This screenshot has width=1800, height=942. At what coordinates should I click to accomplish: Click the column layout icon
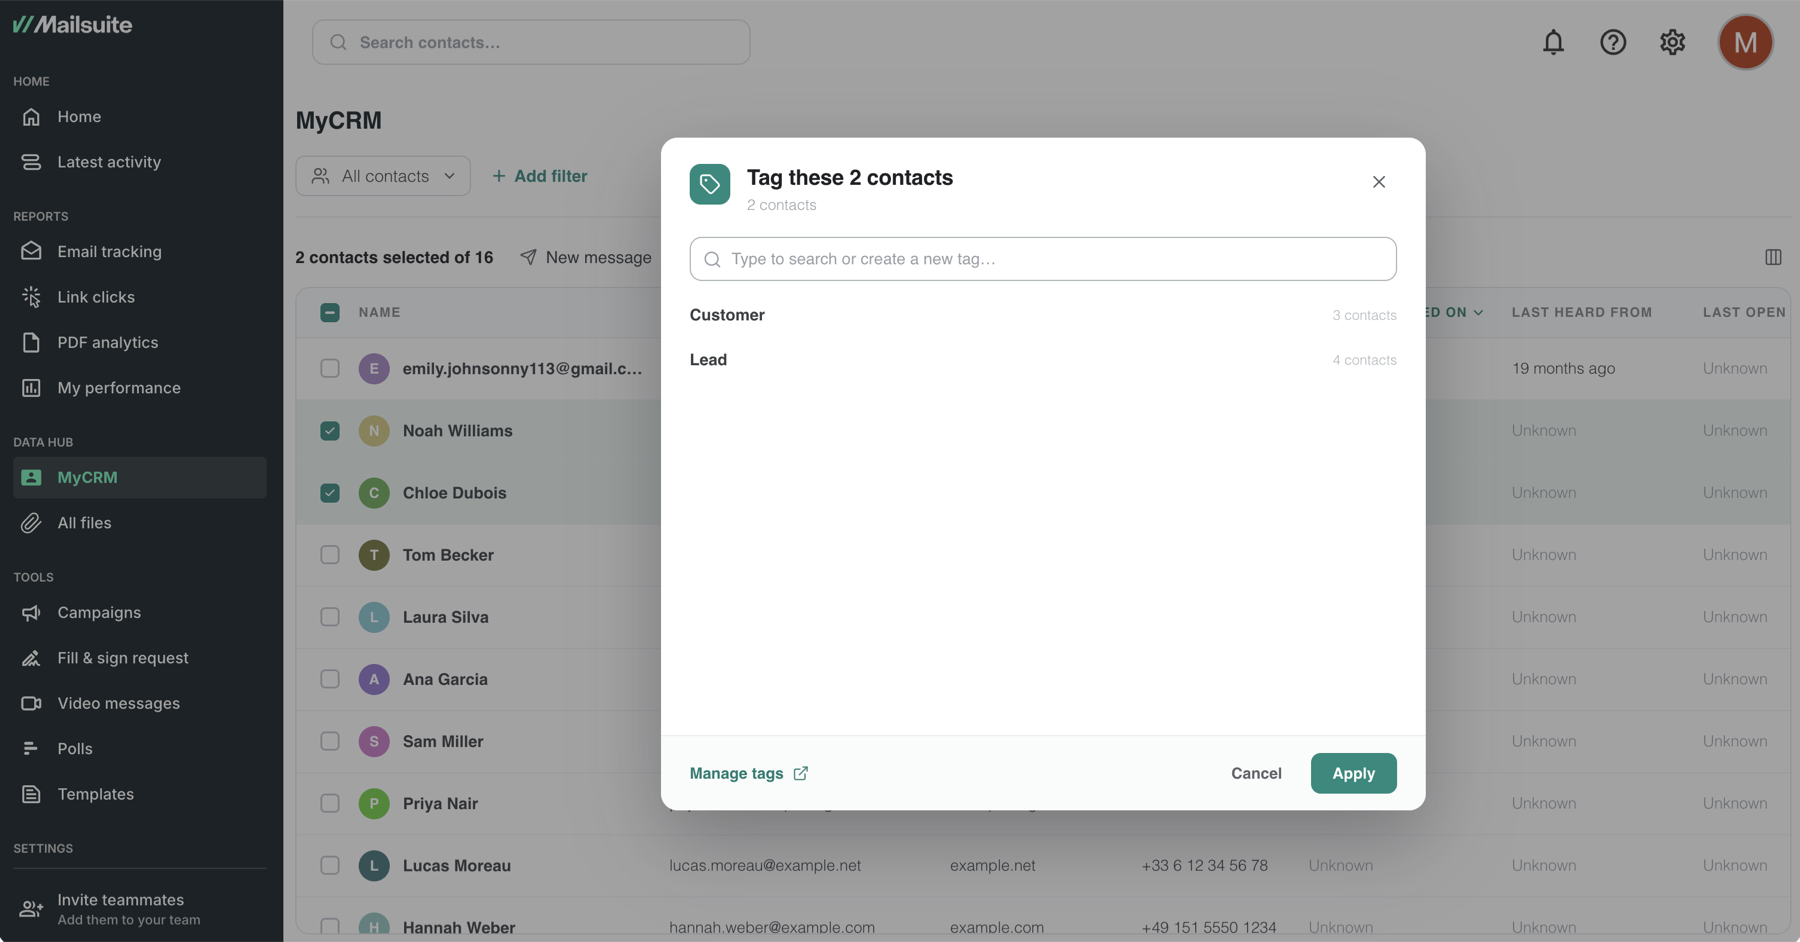pyautogui.click(x=1773, y=257)
